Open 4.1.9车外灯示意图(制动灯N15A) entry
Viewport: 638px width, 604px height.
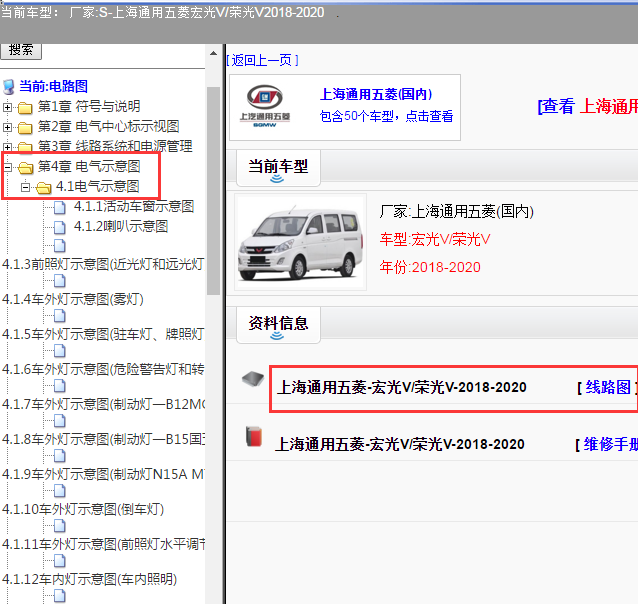[x=103, y=475]
